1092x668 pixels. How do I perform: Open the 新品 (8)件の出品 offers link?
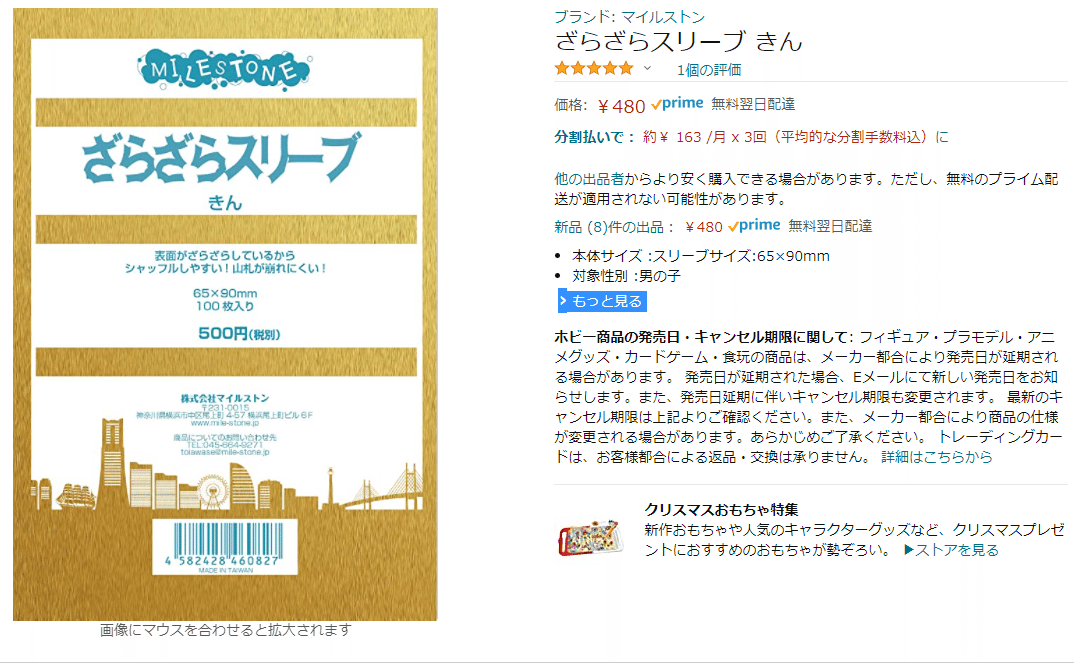pyautogui.click(x=615, y=226)
